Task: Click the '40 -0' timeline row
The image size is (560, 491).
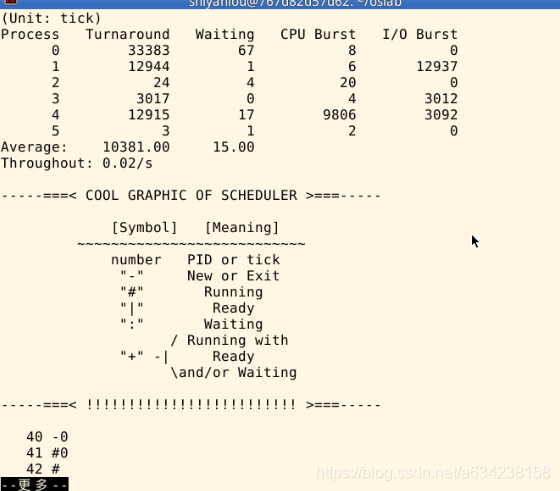Action: pyautogui.click(x=47, y=437)
